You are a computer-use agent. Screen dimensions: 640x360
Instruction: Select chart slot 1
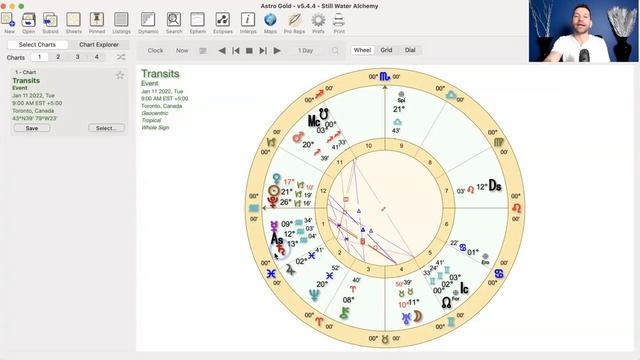click(40, 57)
